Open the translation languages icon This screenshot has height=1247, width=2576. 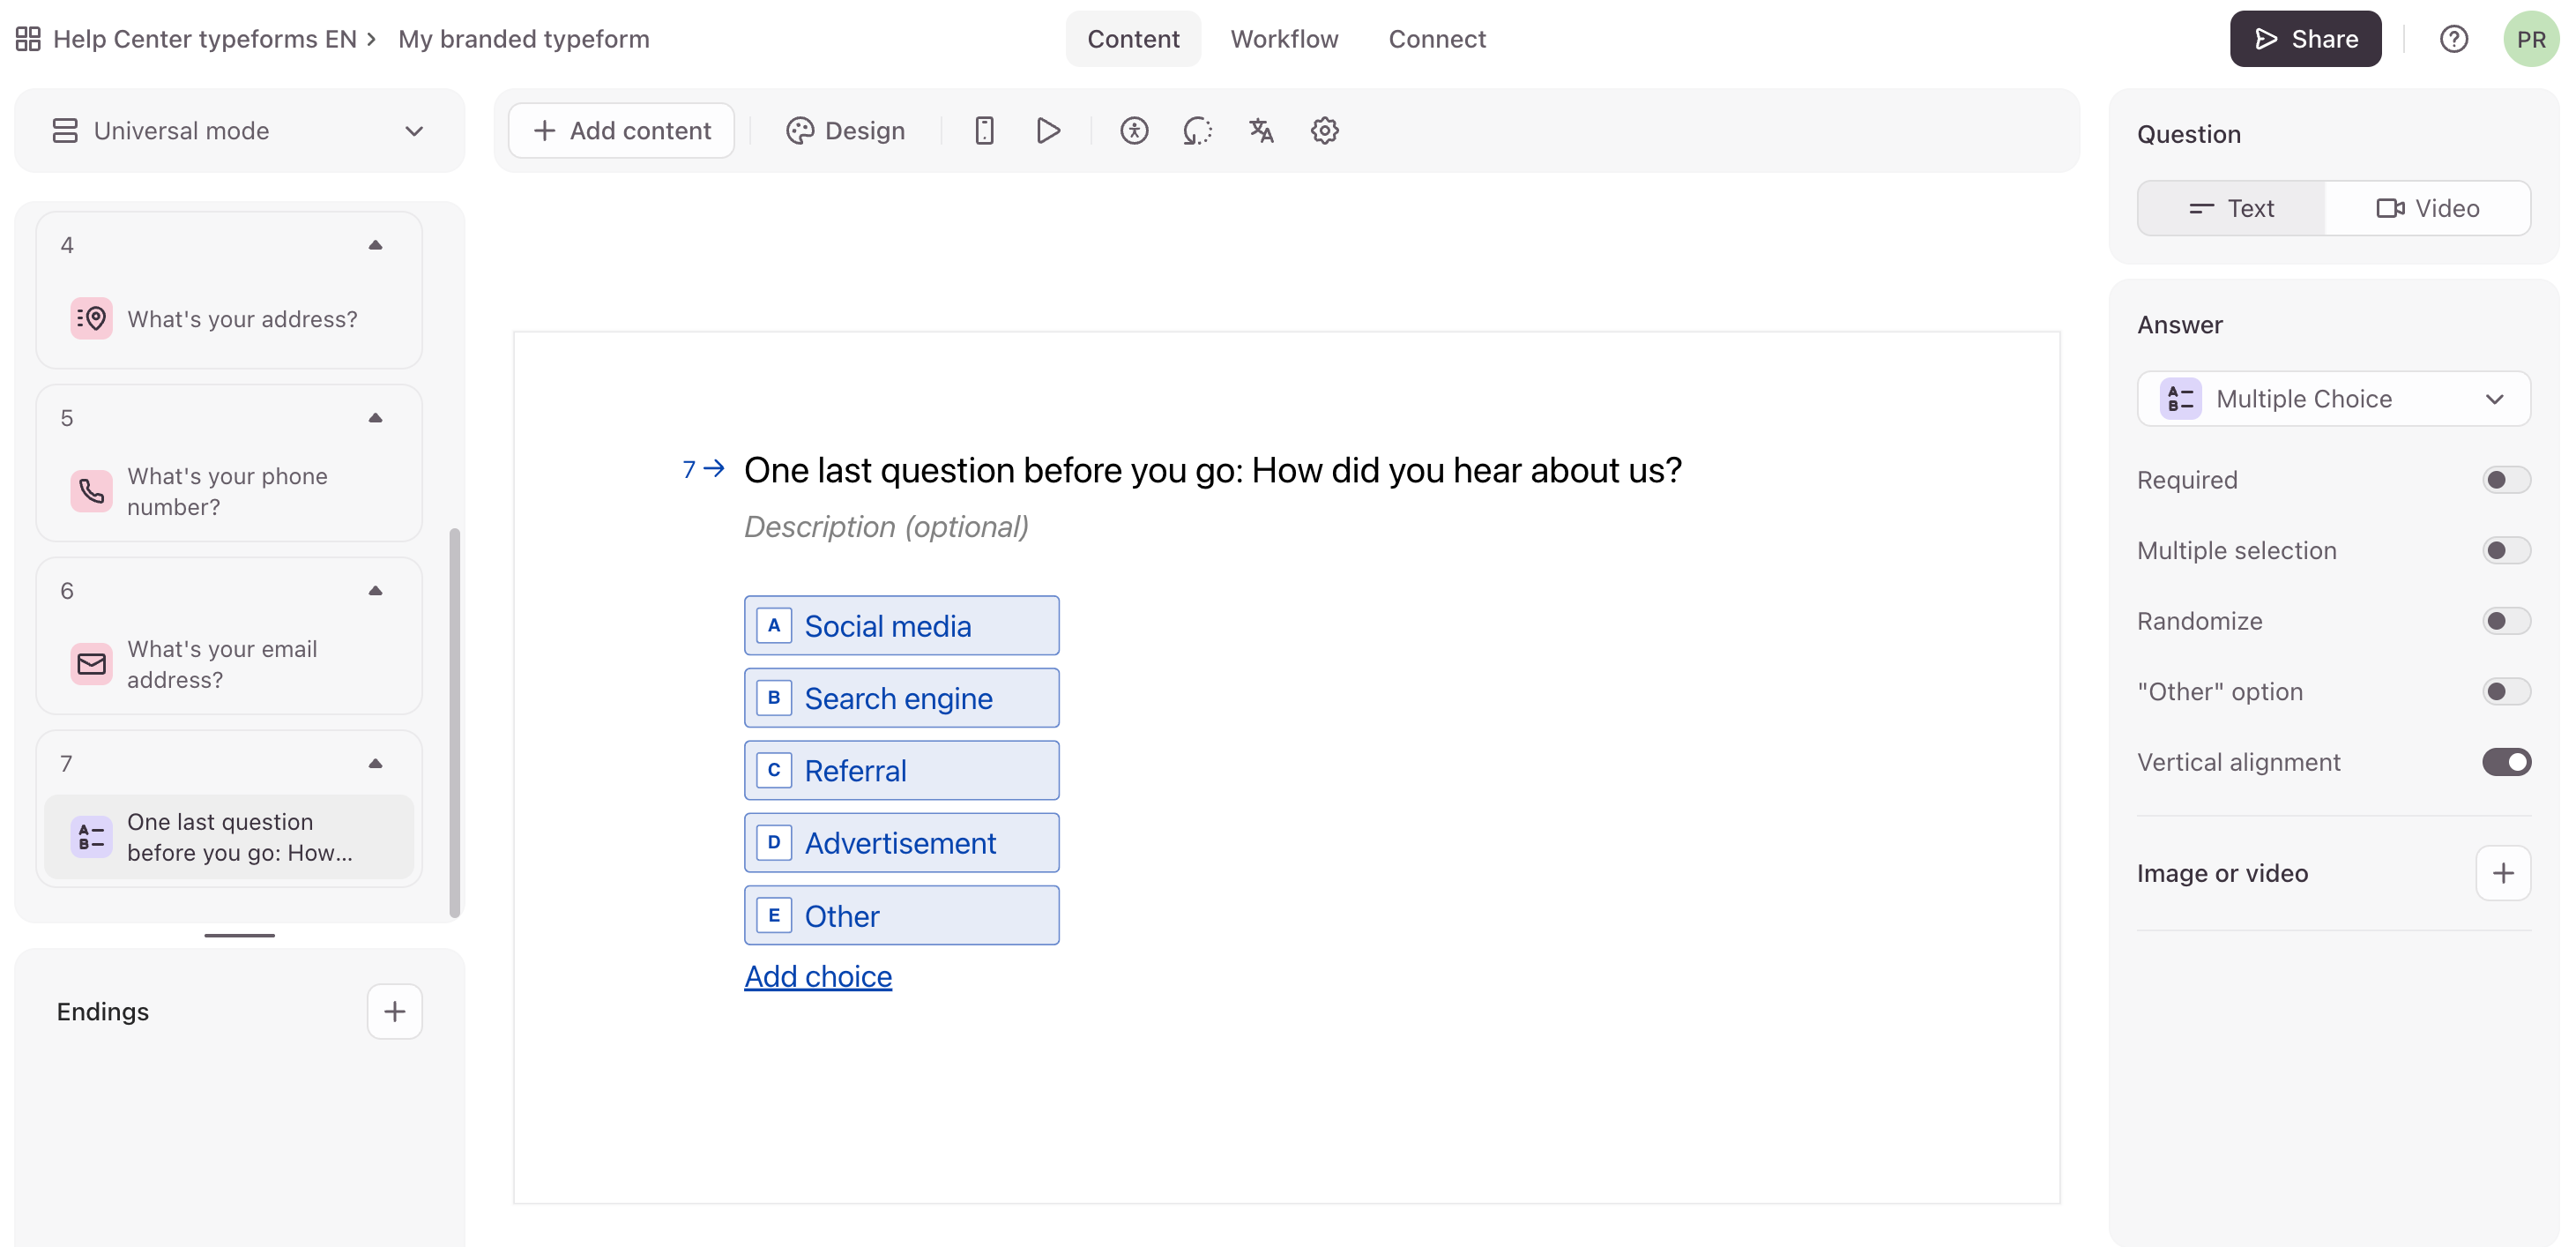point(1261,131)
